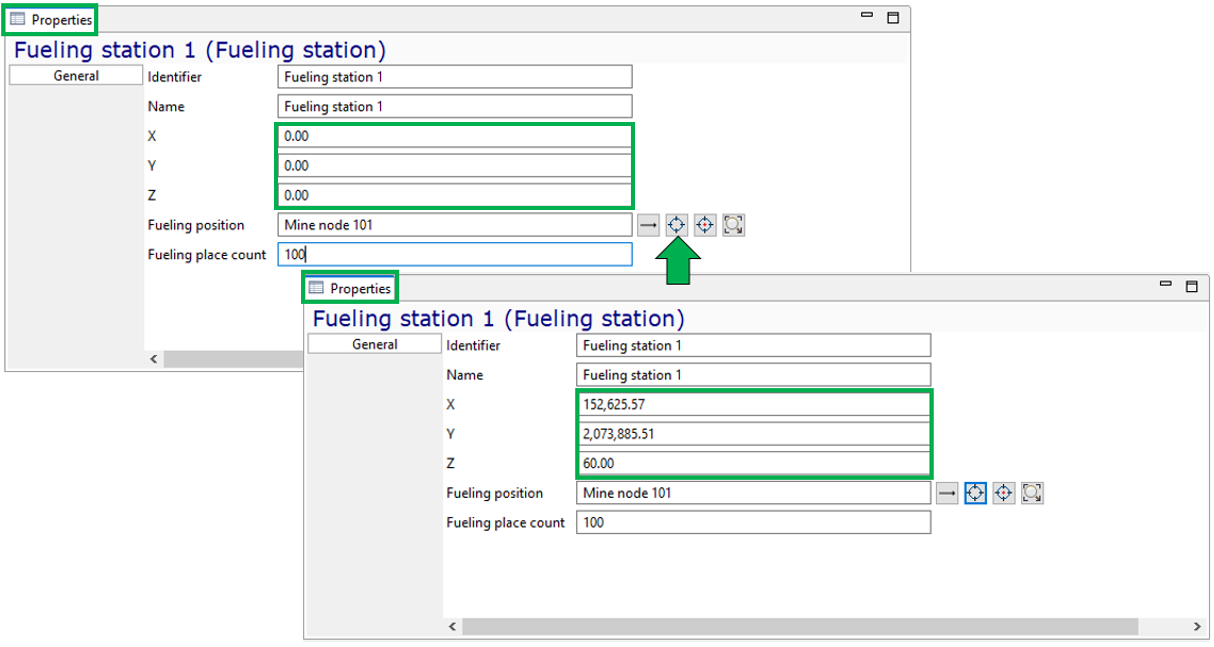1214x647 pixels.
Task: Select Properties tab of the front window
Action: (x=350, y=288)
